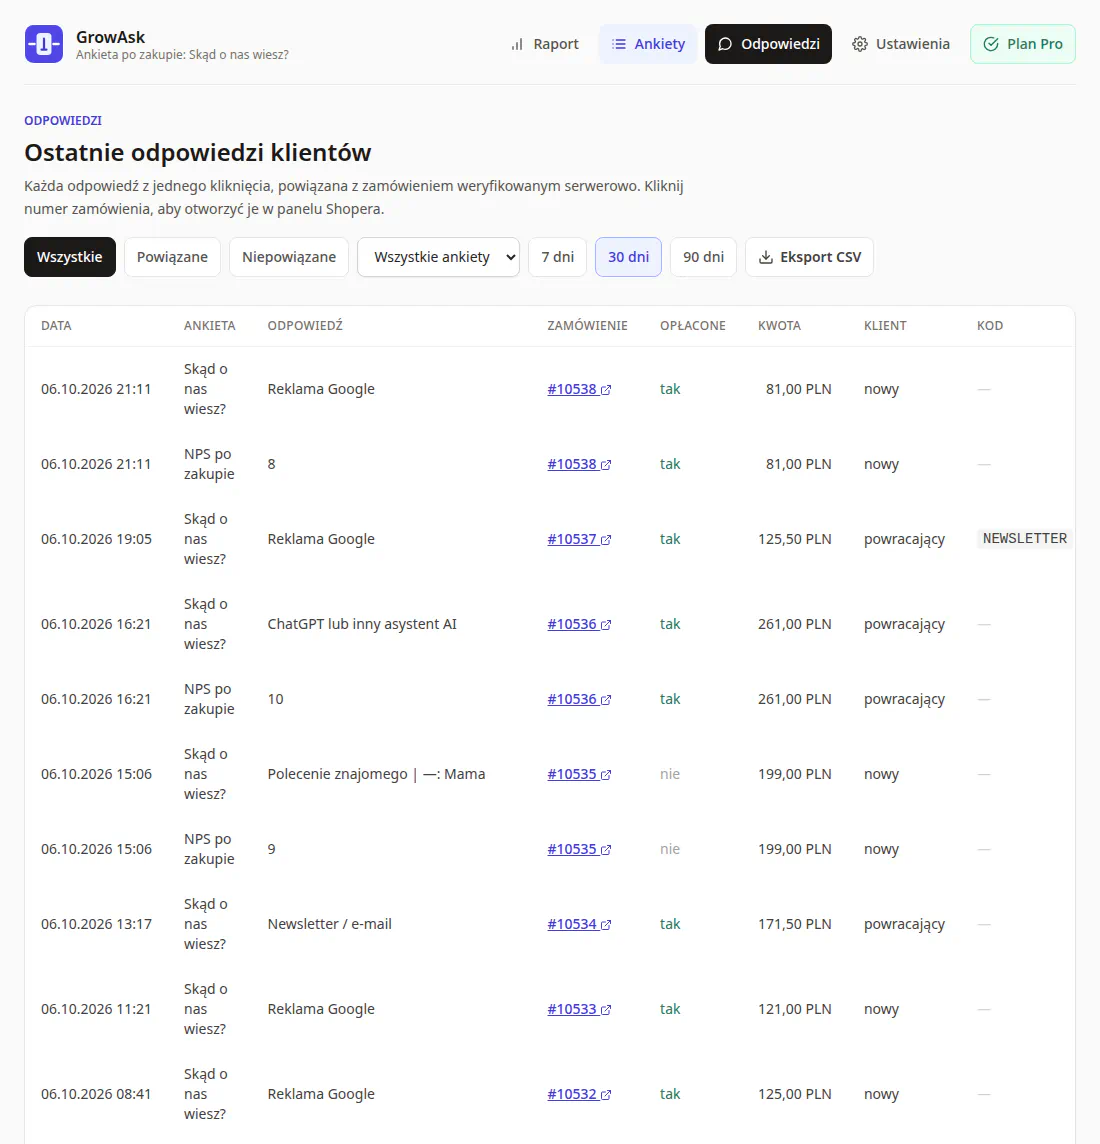Click external-link icon next to order #10537
The width and height of the screenshot is (1100, 1144).
click(x=605, y=540)
